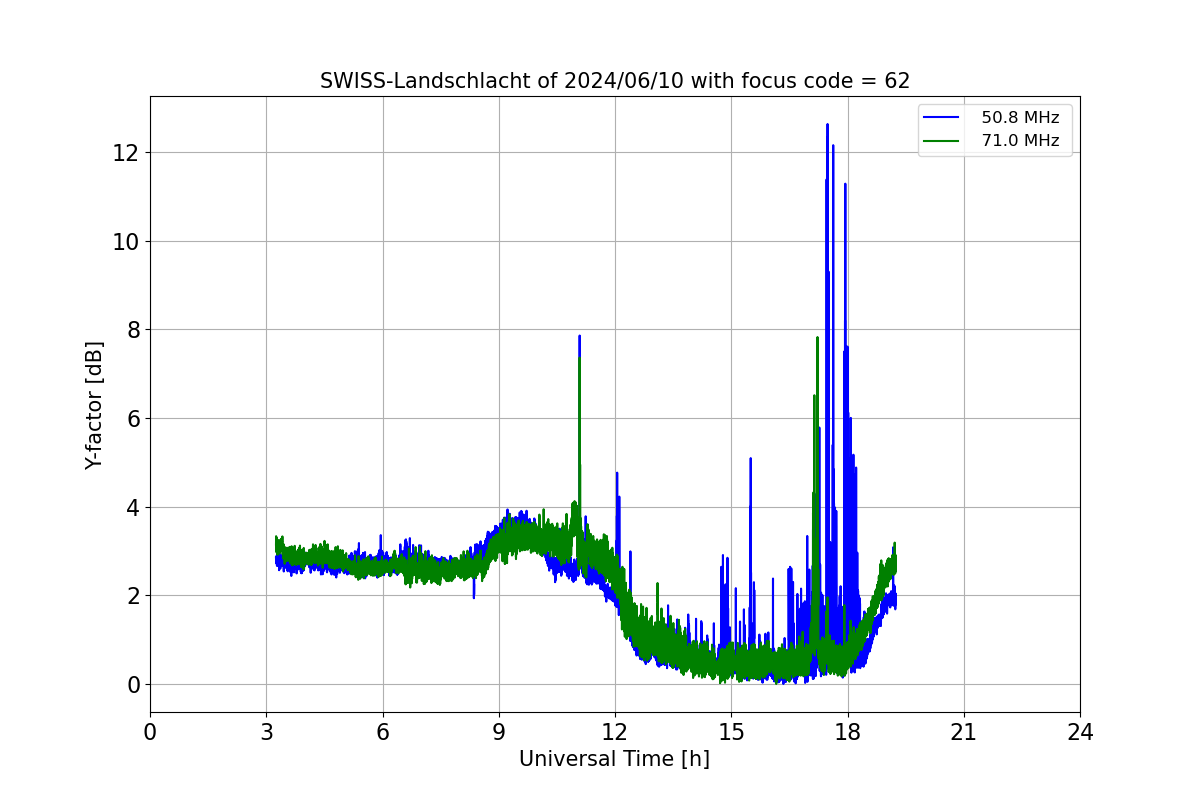1200x800 pixels.
Task: Click x-axis tick label 21
Action: tap(964, 732)
